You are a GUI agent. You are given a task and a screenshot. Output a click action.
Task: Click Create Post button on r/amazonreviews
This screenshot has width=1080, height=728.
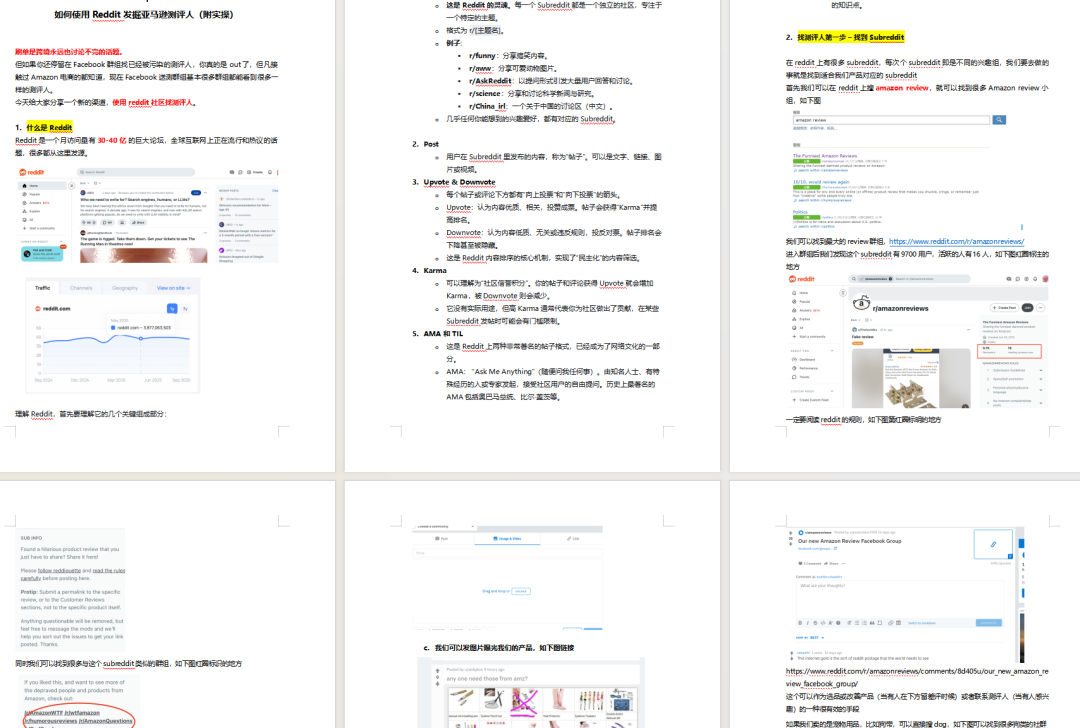coord(1003,308)
